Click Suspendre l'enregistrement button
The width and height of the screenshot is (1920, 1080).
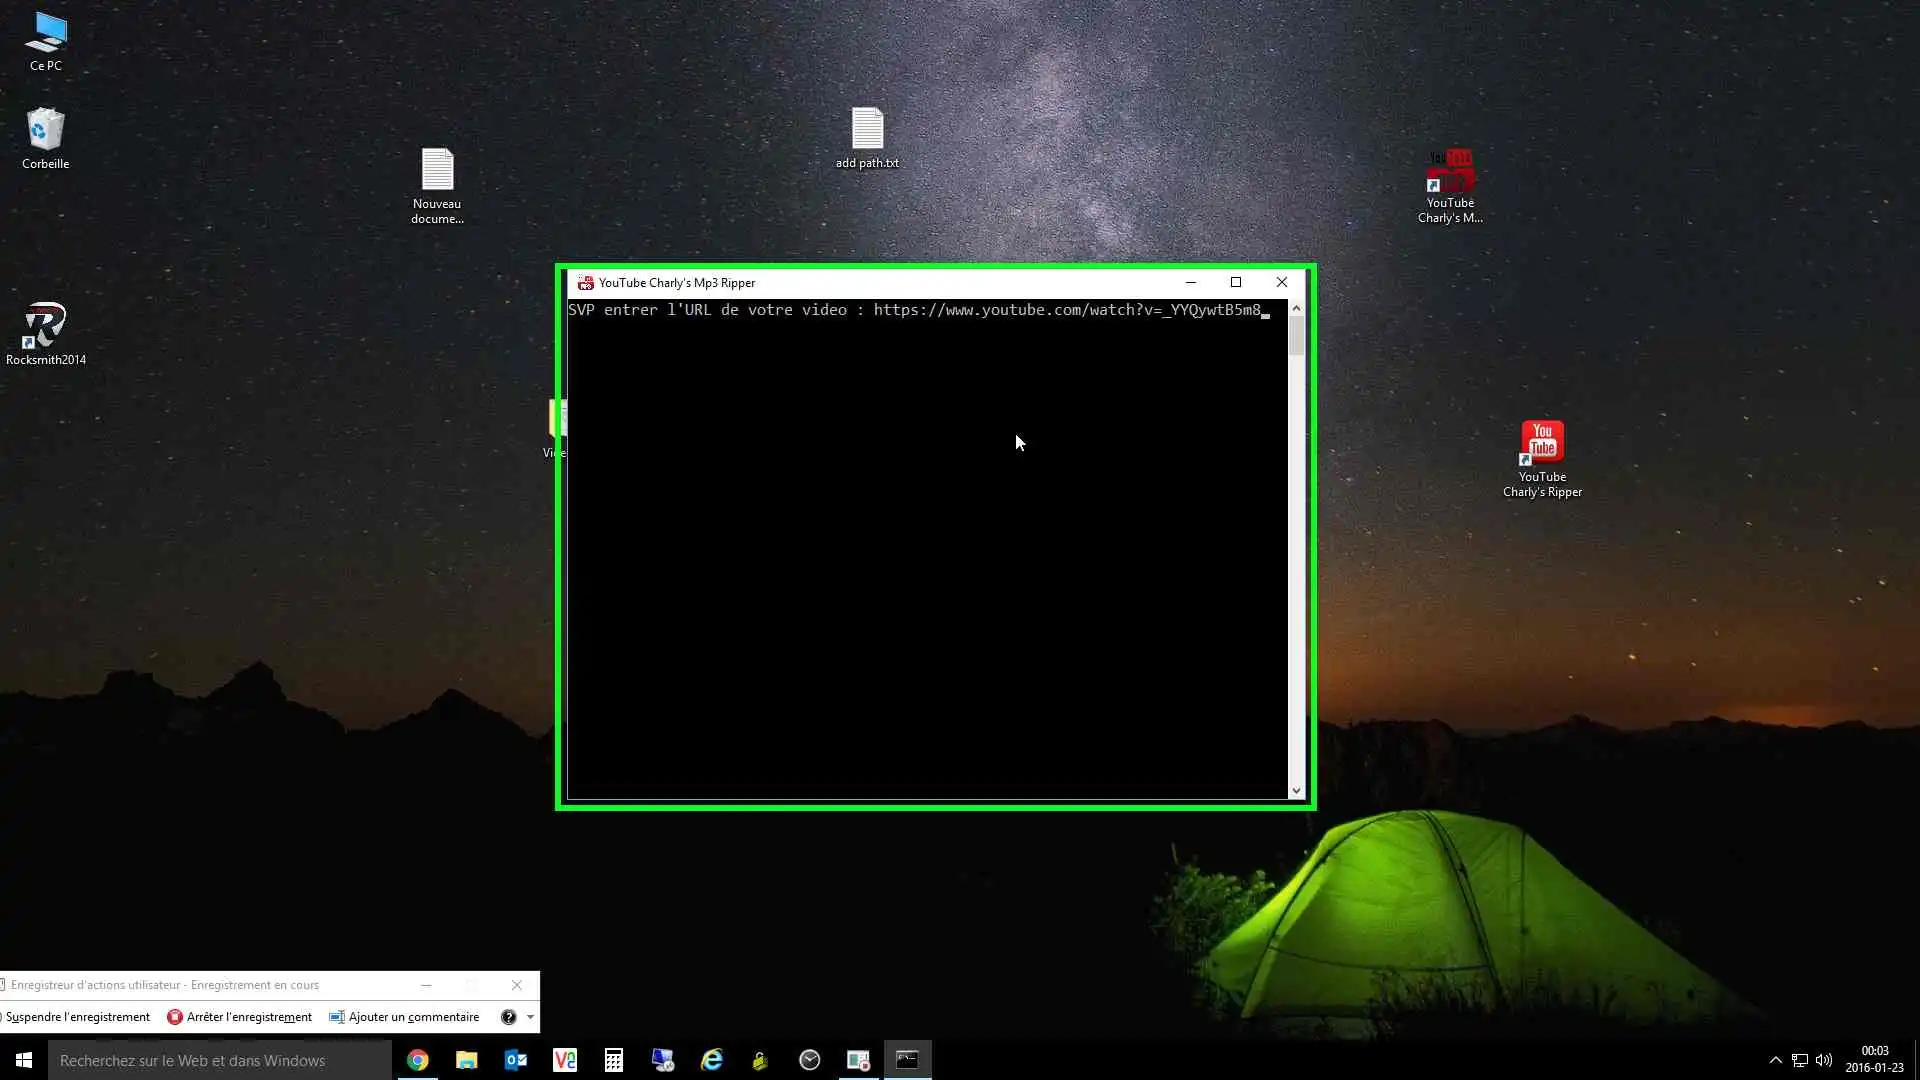[x=75, y=1017]
